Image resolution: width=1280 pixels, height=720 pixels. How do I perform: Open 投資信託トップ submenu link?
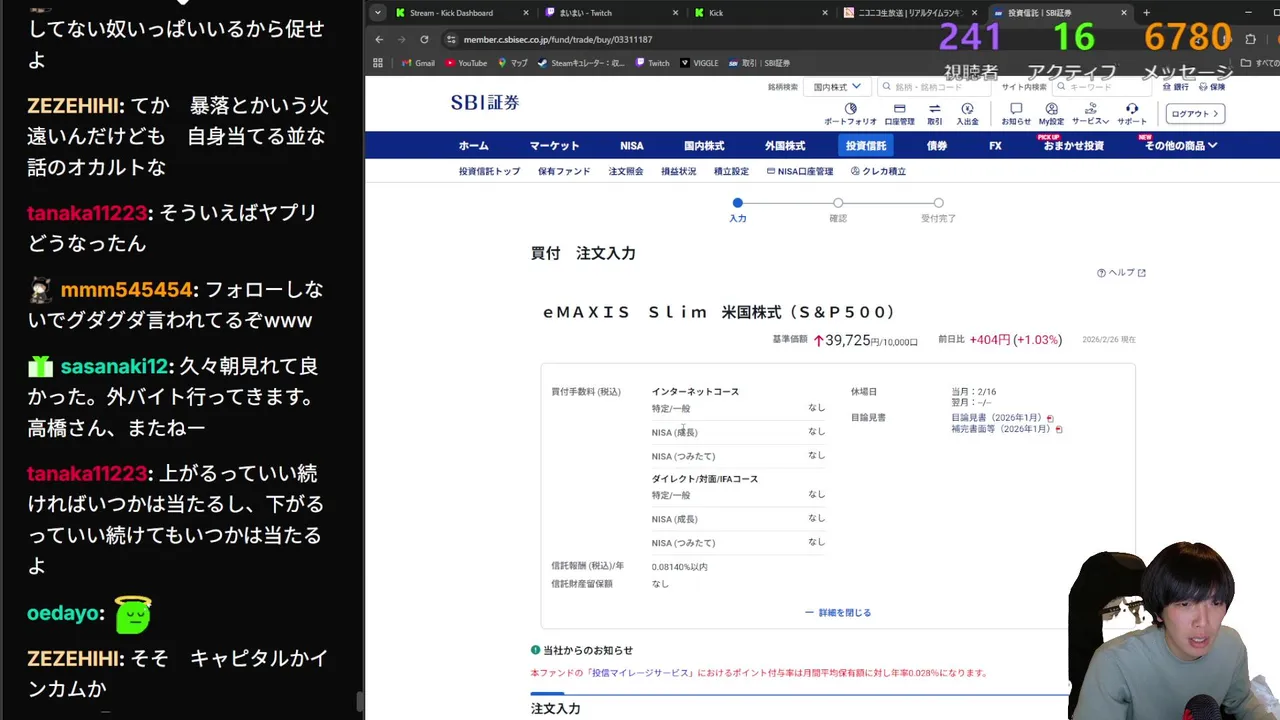point(490,171)
